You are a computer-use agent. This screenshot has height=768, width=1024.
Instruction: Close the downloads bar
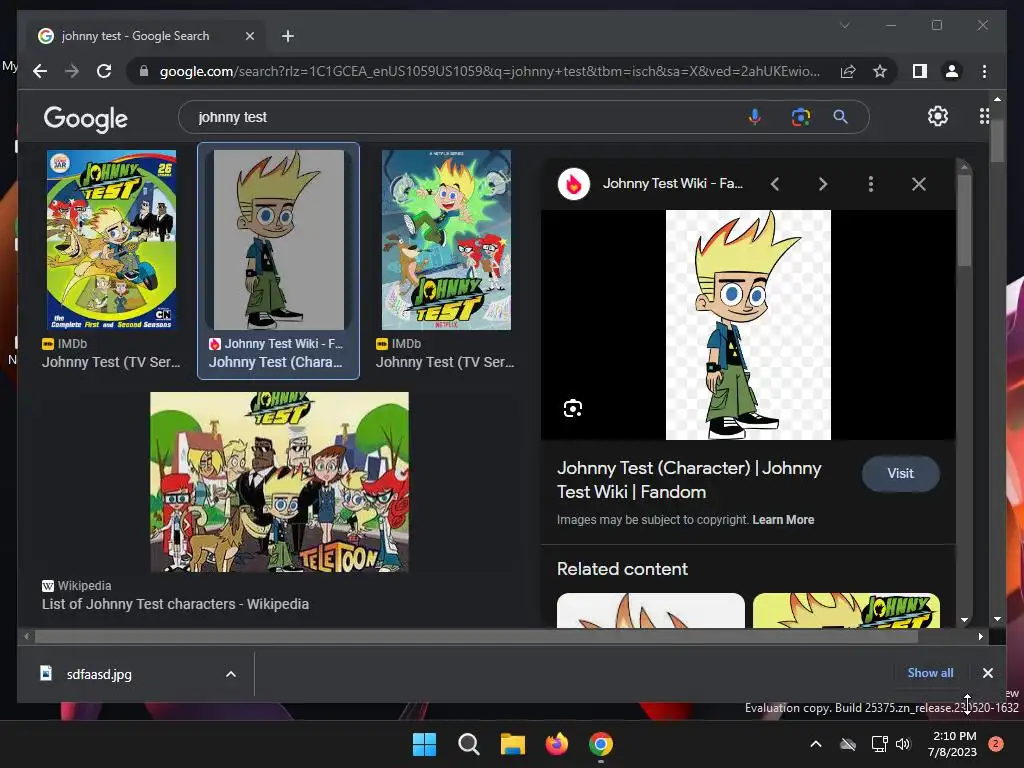click(987, 673)
